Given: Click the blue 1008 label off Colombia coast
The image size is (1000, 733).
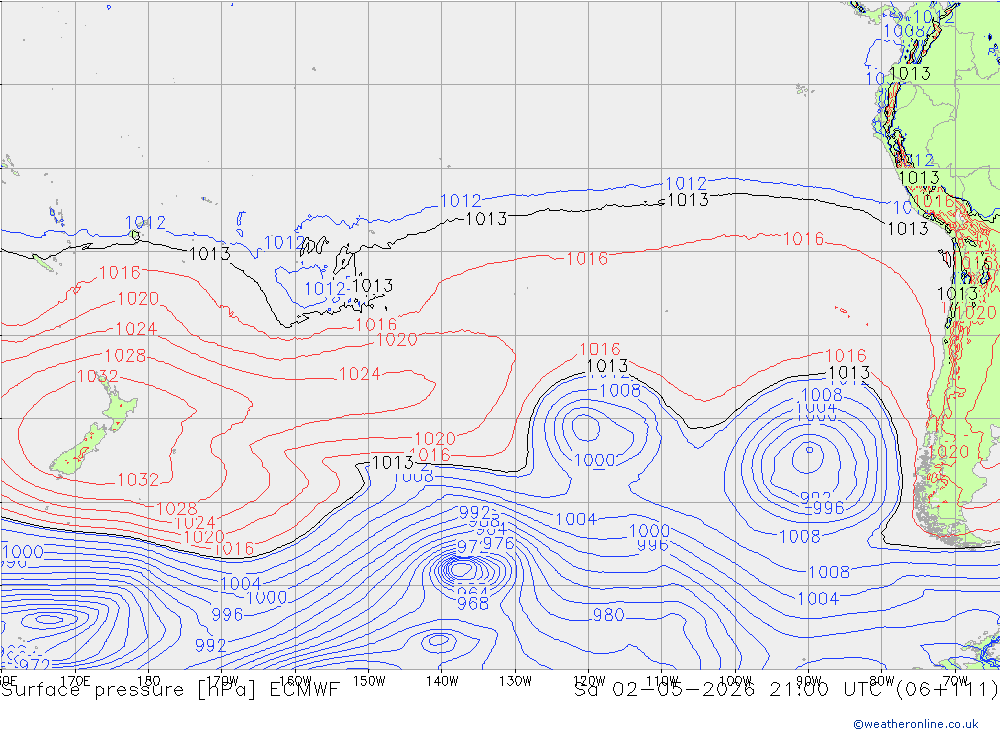Looking at the screenshot, I should [x=904, y=31].
